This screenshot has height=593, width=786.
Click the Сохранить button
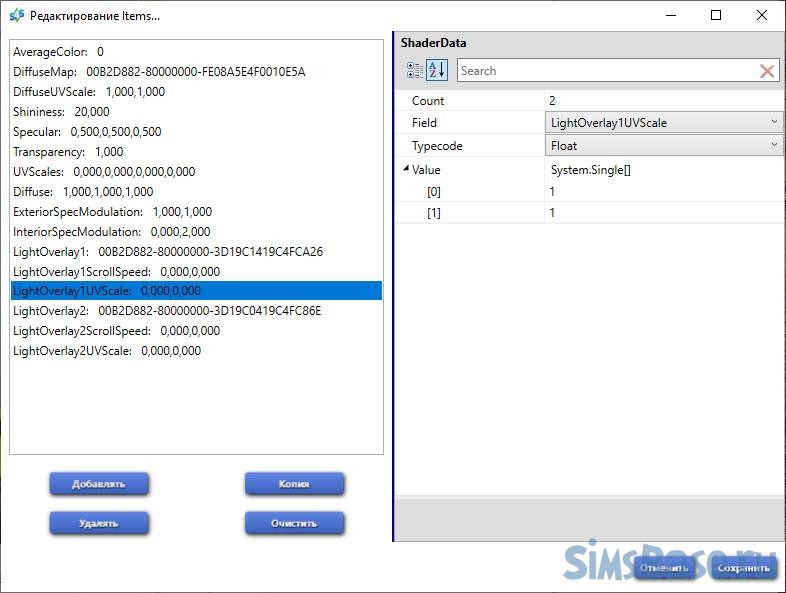(744, 568)
